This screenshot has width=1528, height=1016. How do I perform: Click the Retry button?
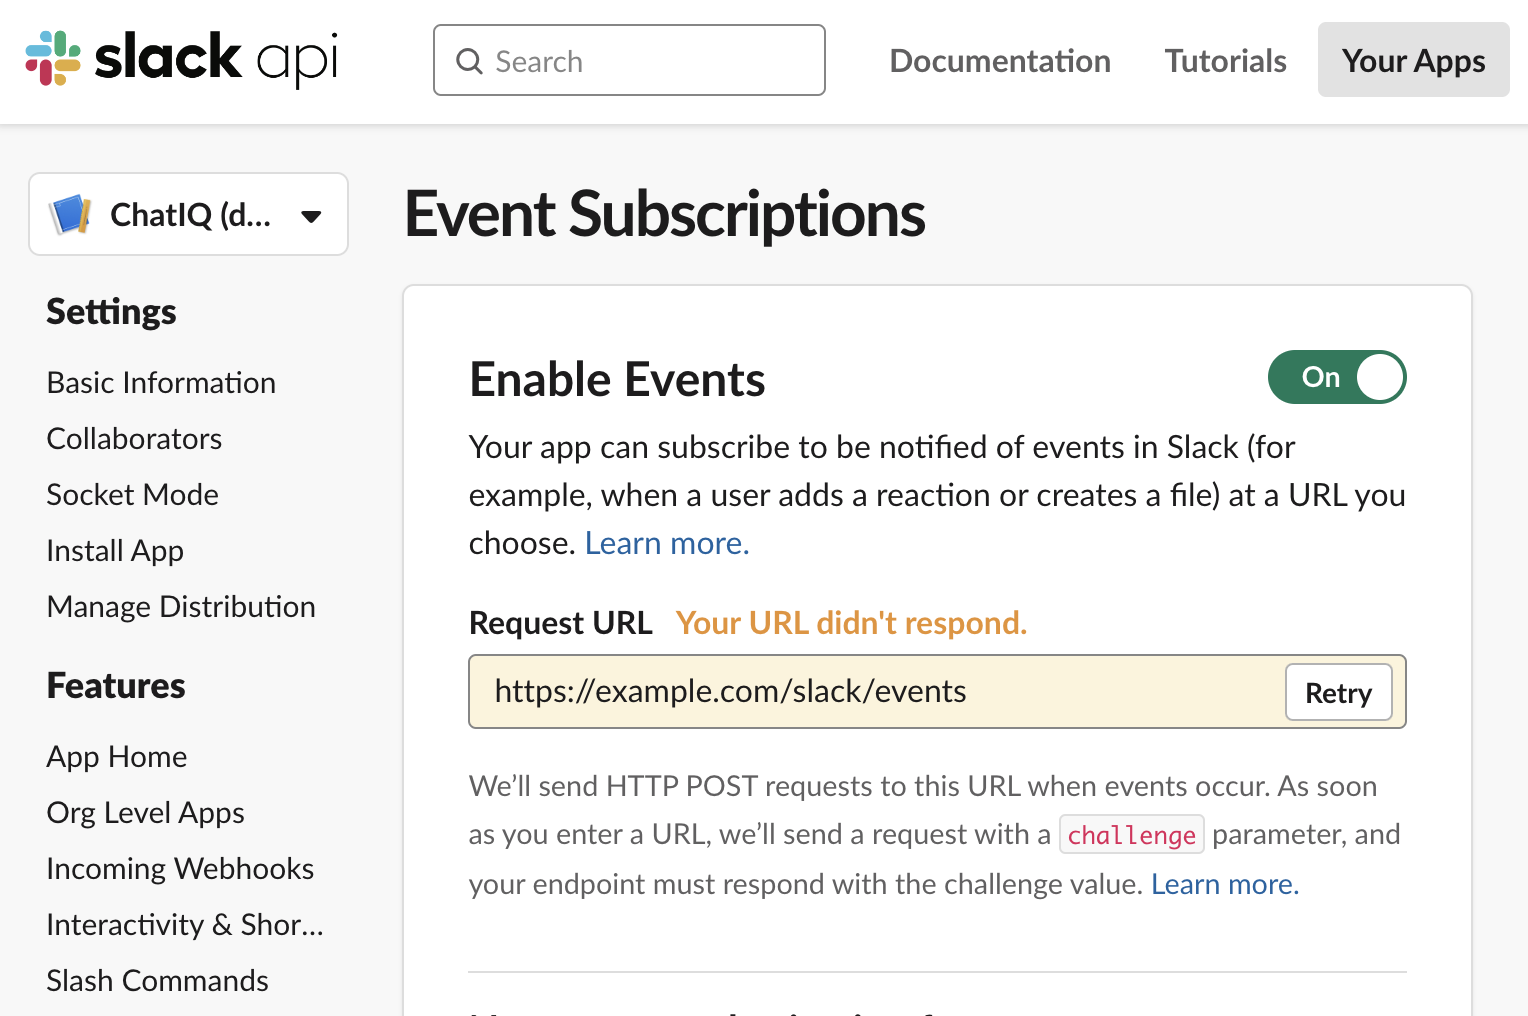[x=1338, y=692]
